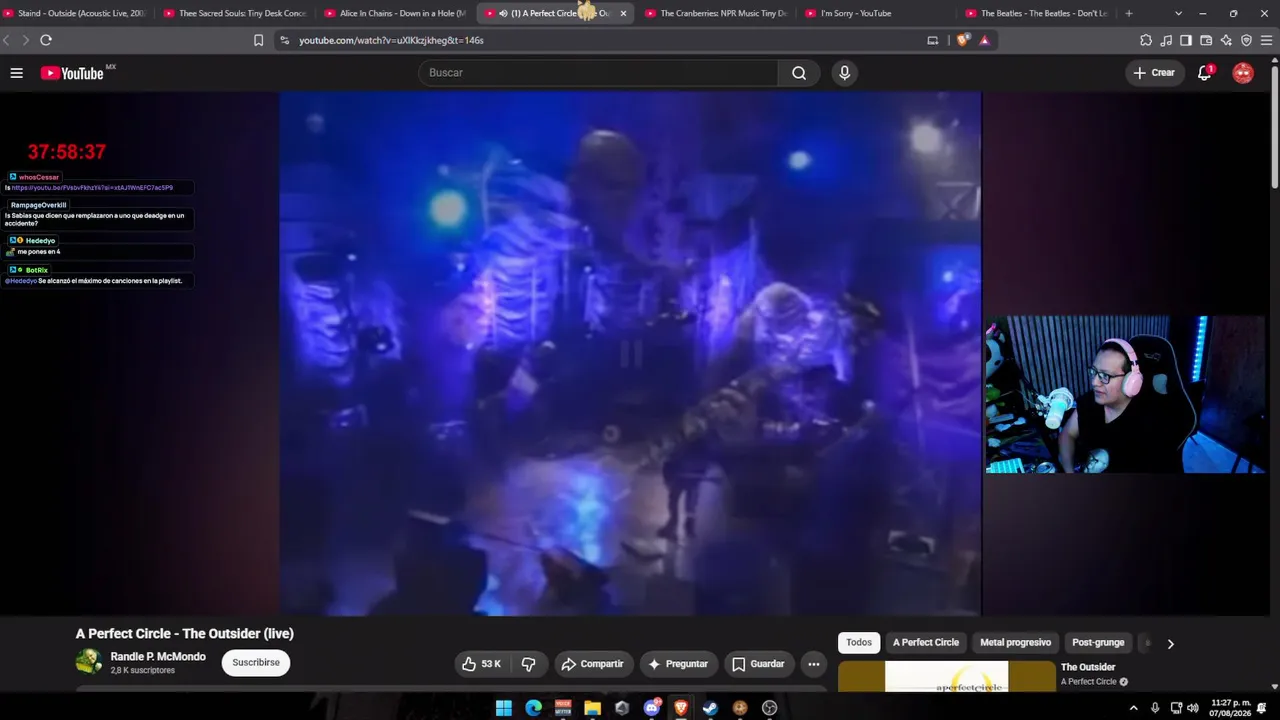Open Discord from the taskbar
The image size is (1280, 720).
point(652,708)
